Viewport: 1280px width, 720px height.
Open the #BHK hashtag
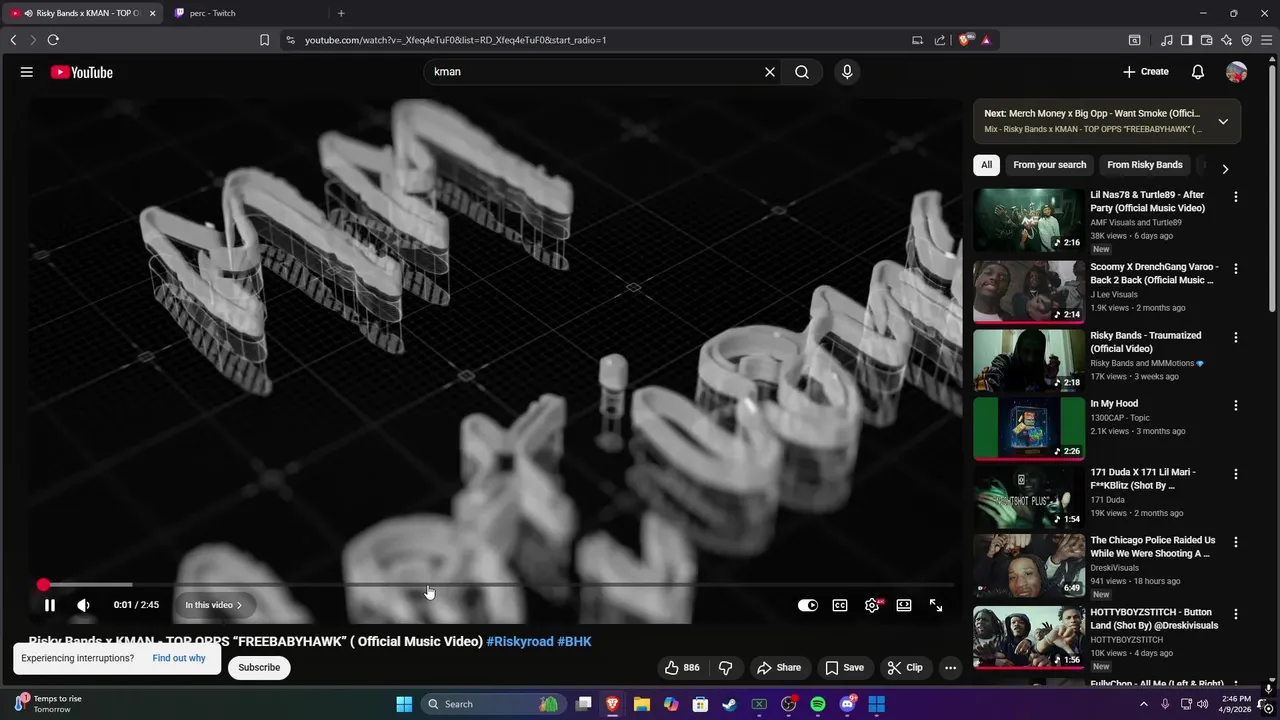pyautogui.click(x=574, y=642)
